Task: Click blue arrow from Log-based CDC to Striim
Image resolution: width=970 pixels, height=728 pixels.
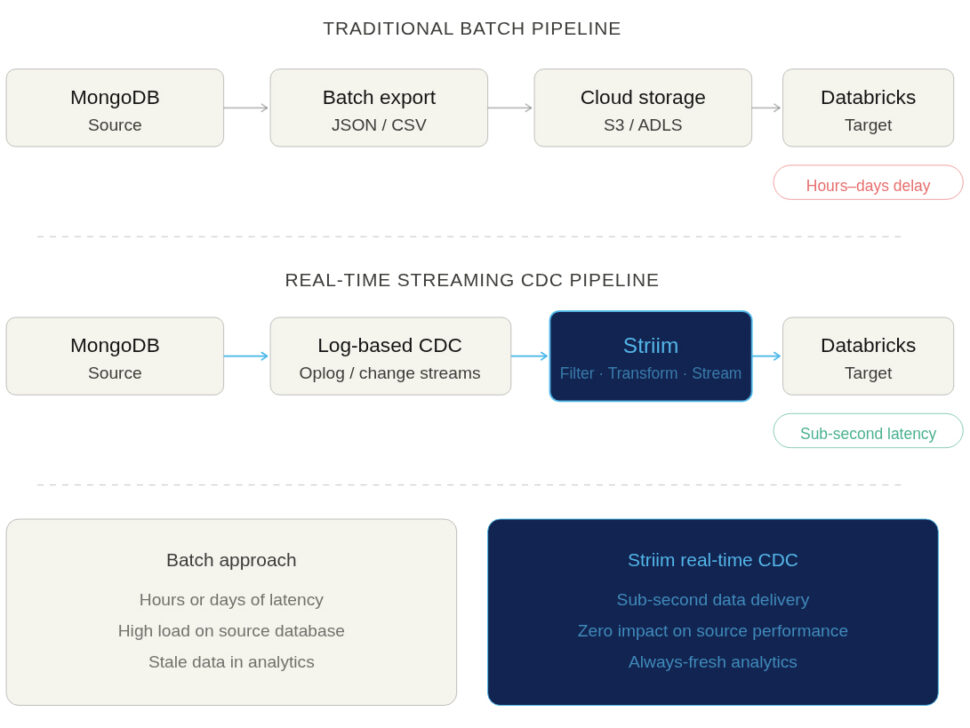Action: [x=530, y=356]
